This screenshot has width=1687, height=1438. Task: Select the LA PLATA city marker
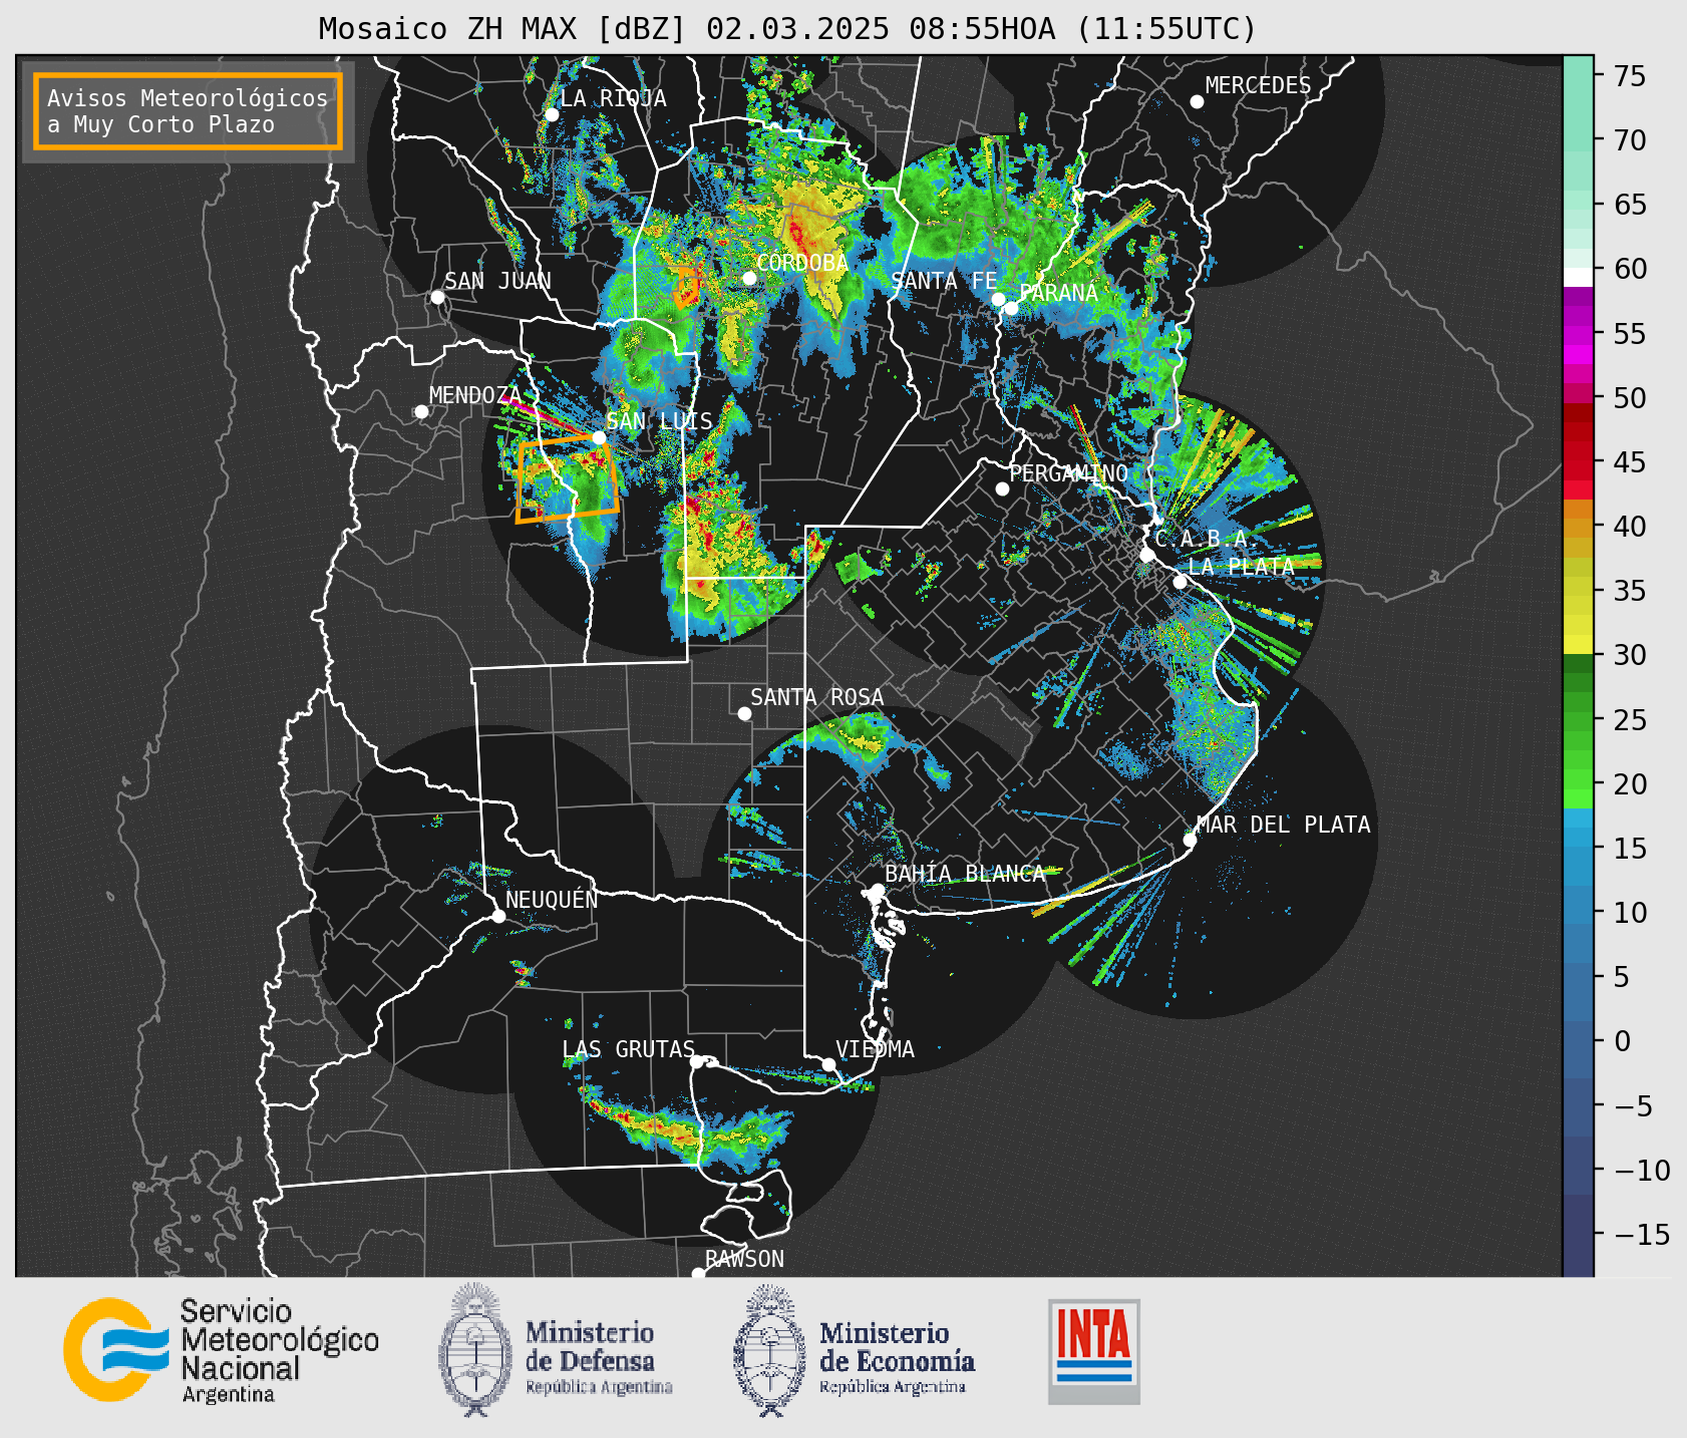coord(1180,582)
